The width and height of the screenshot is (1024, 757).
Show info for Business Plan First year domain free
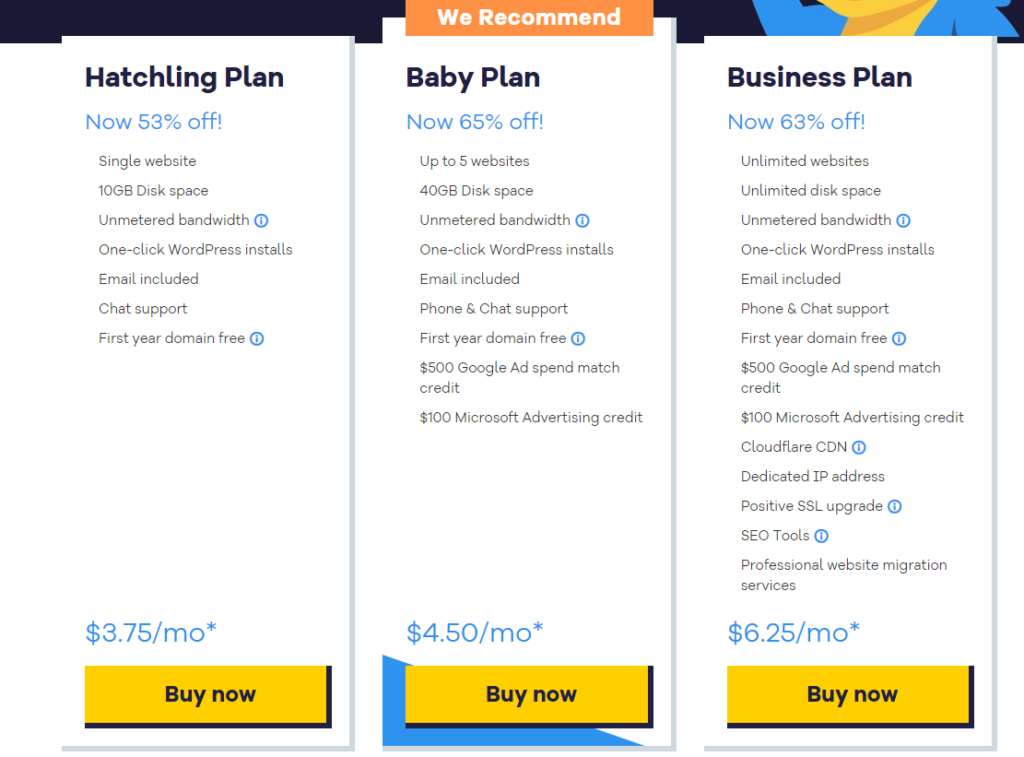[x=899, y=338]
